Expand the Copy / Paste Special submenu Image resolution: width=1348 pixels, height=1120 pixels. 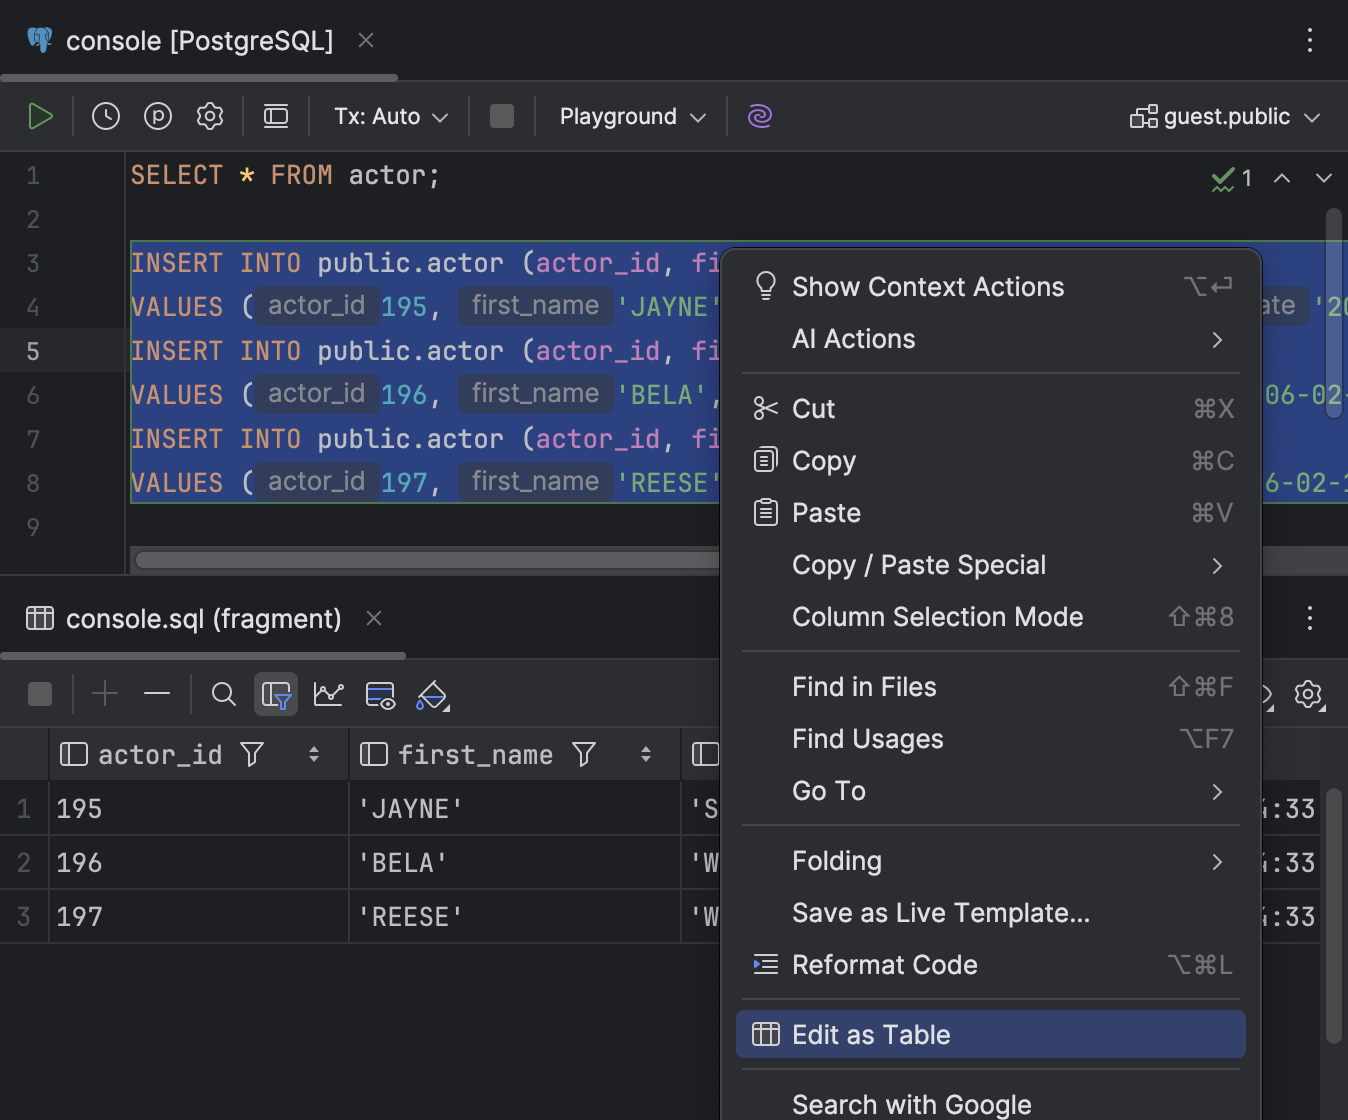click(x=918, y=565)
